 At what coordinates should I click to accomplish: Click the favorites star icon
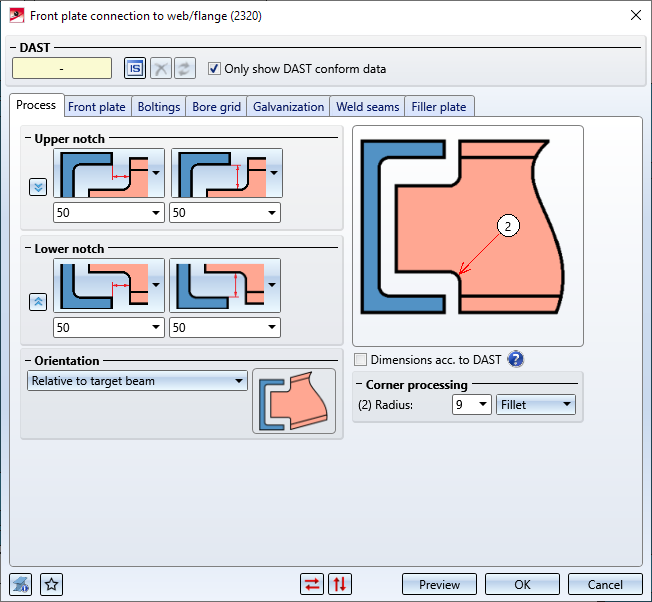click(51, 584)
